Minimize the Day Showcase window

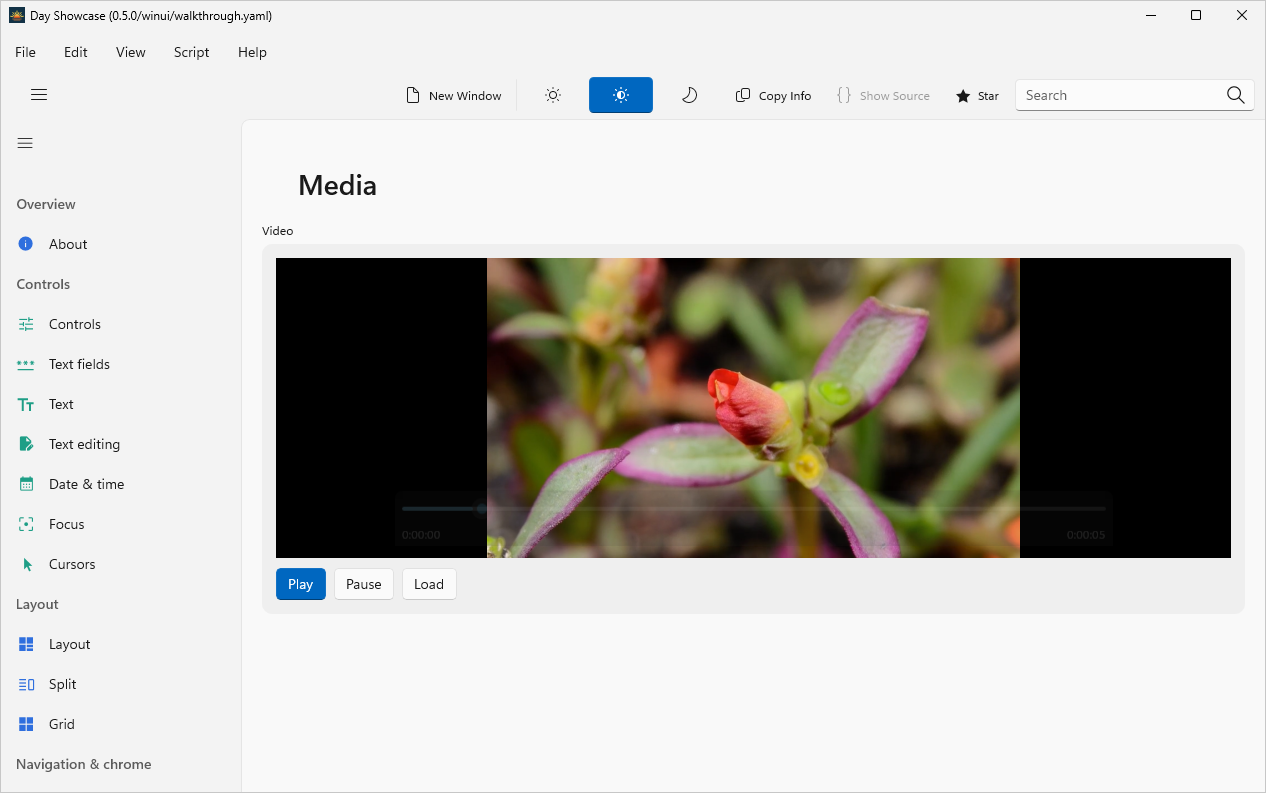pyautogui.click(x=1149, y=15)
